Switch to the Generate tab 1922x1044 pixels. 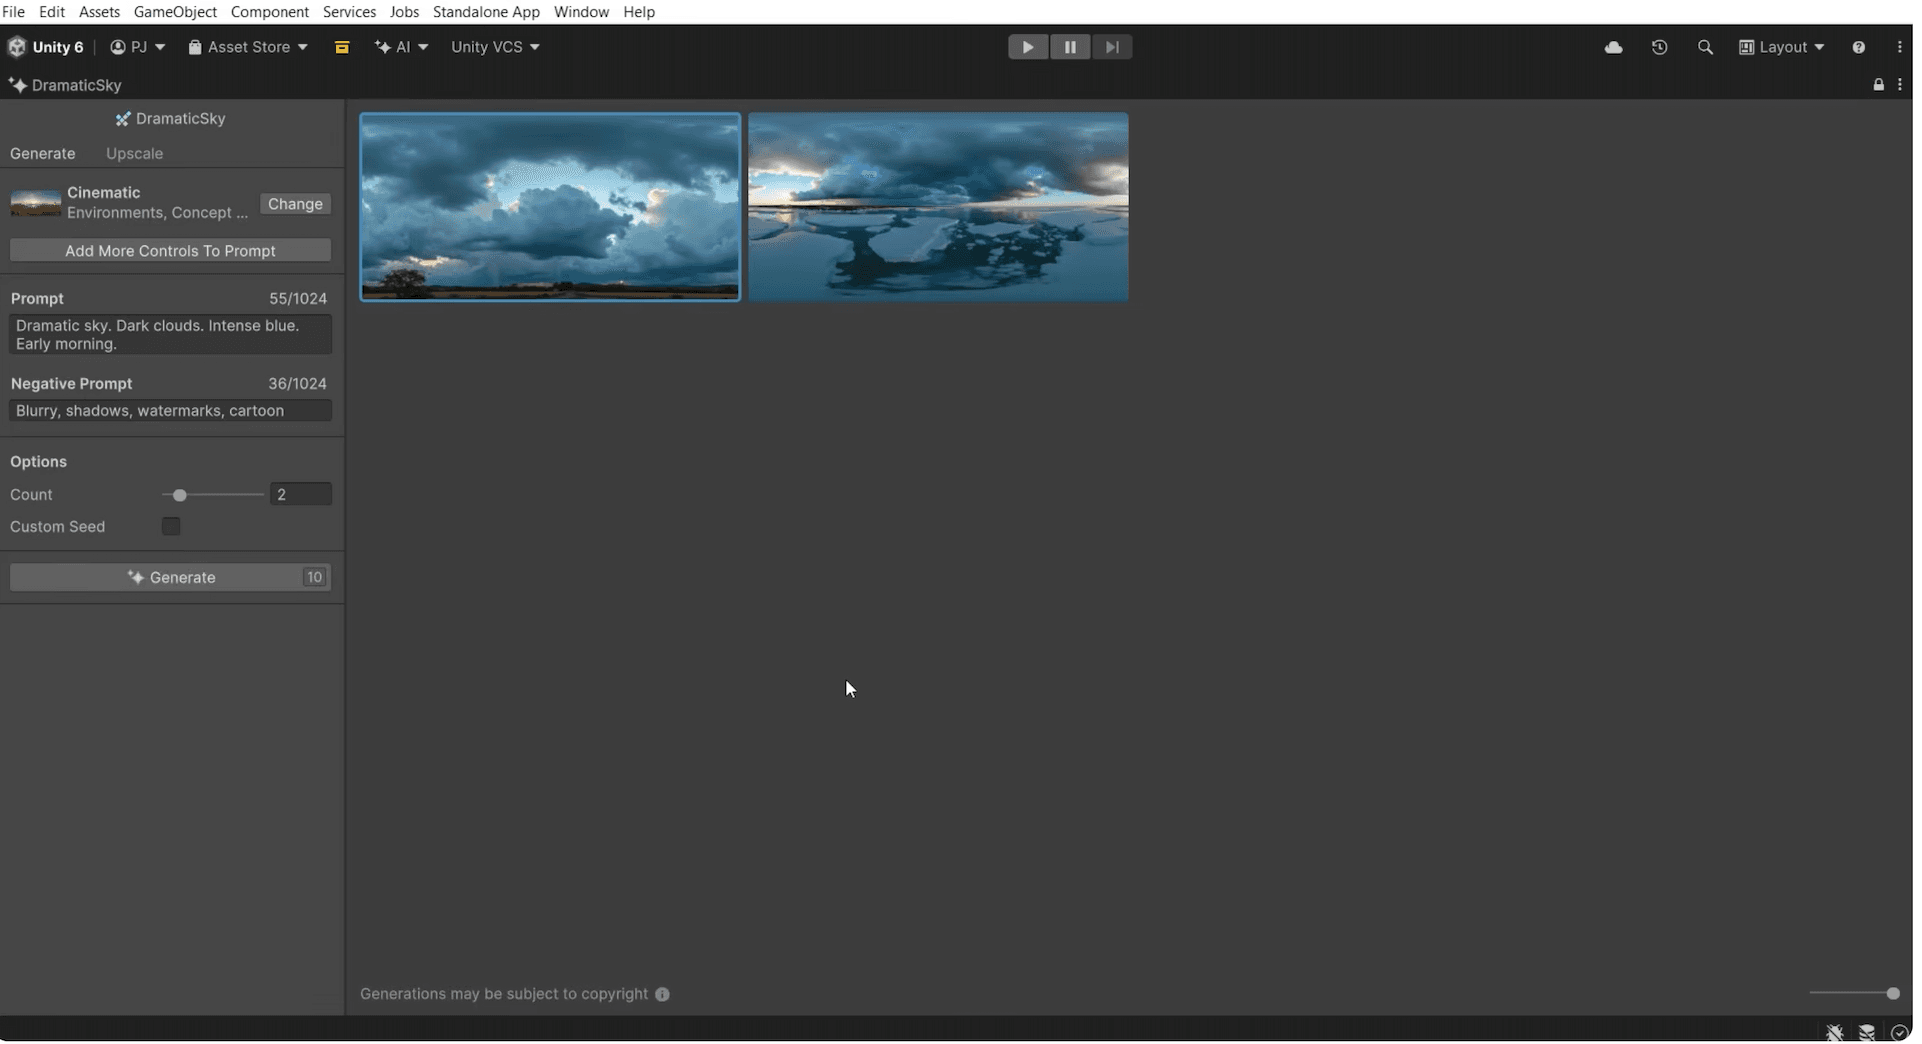(x=43, y=154)
